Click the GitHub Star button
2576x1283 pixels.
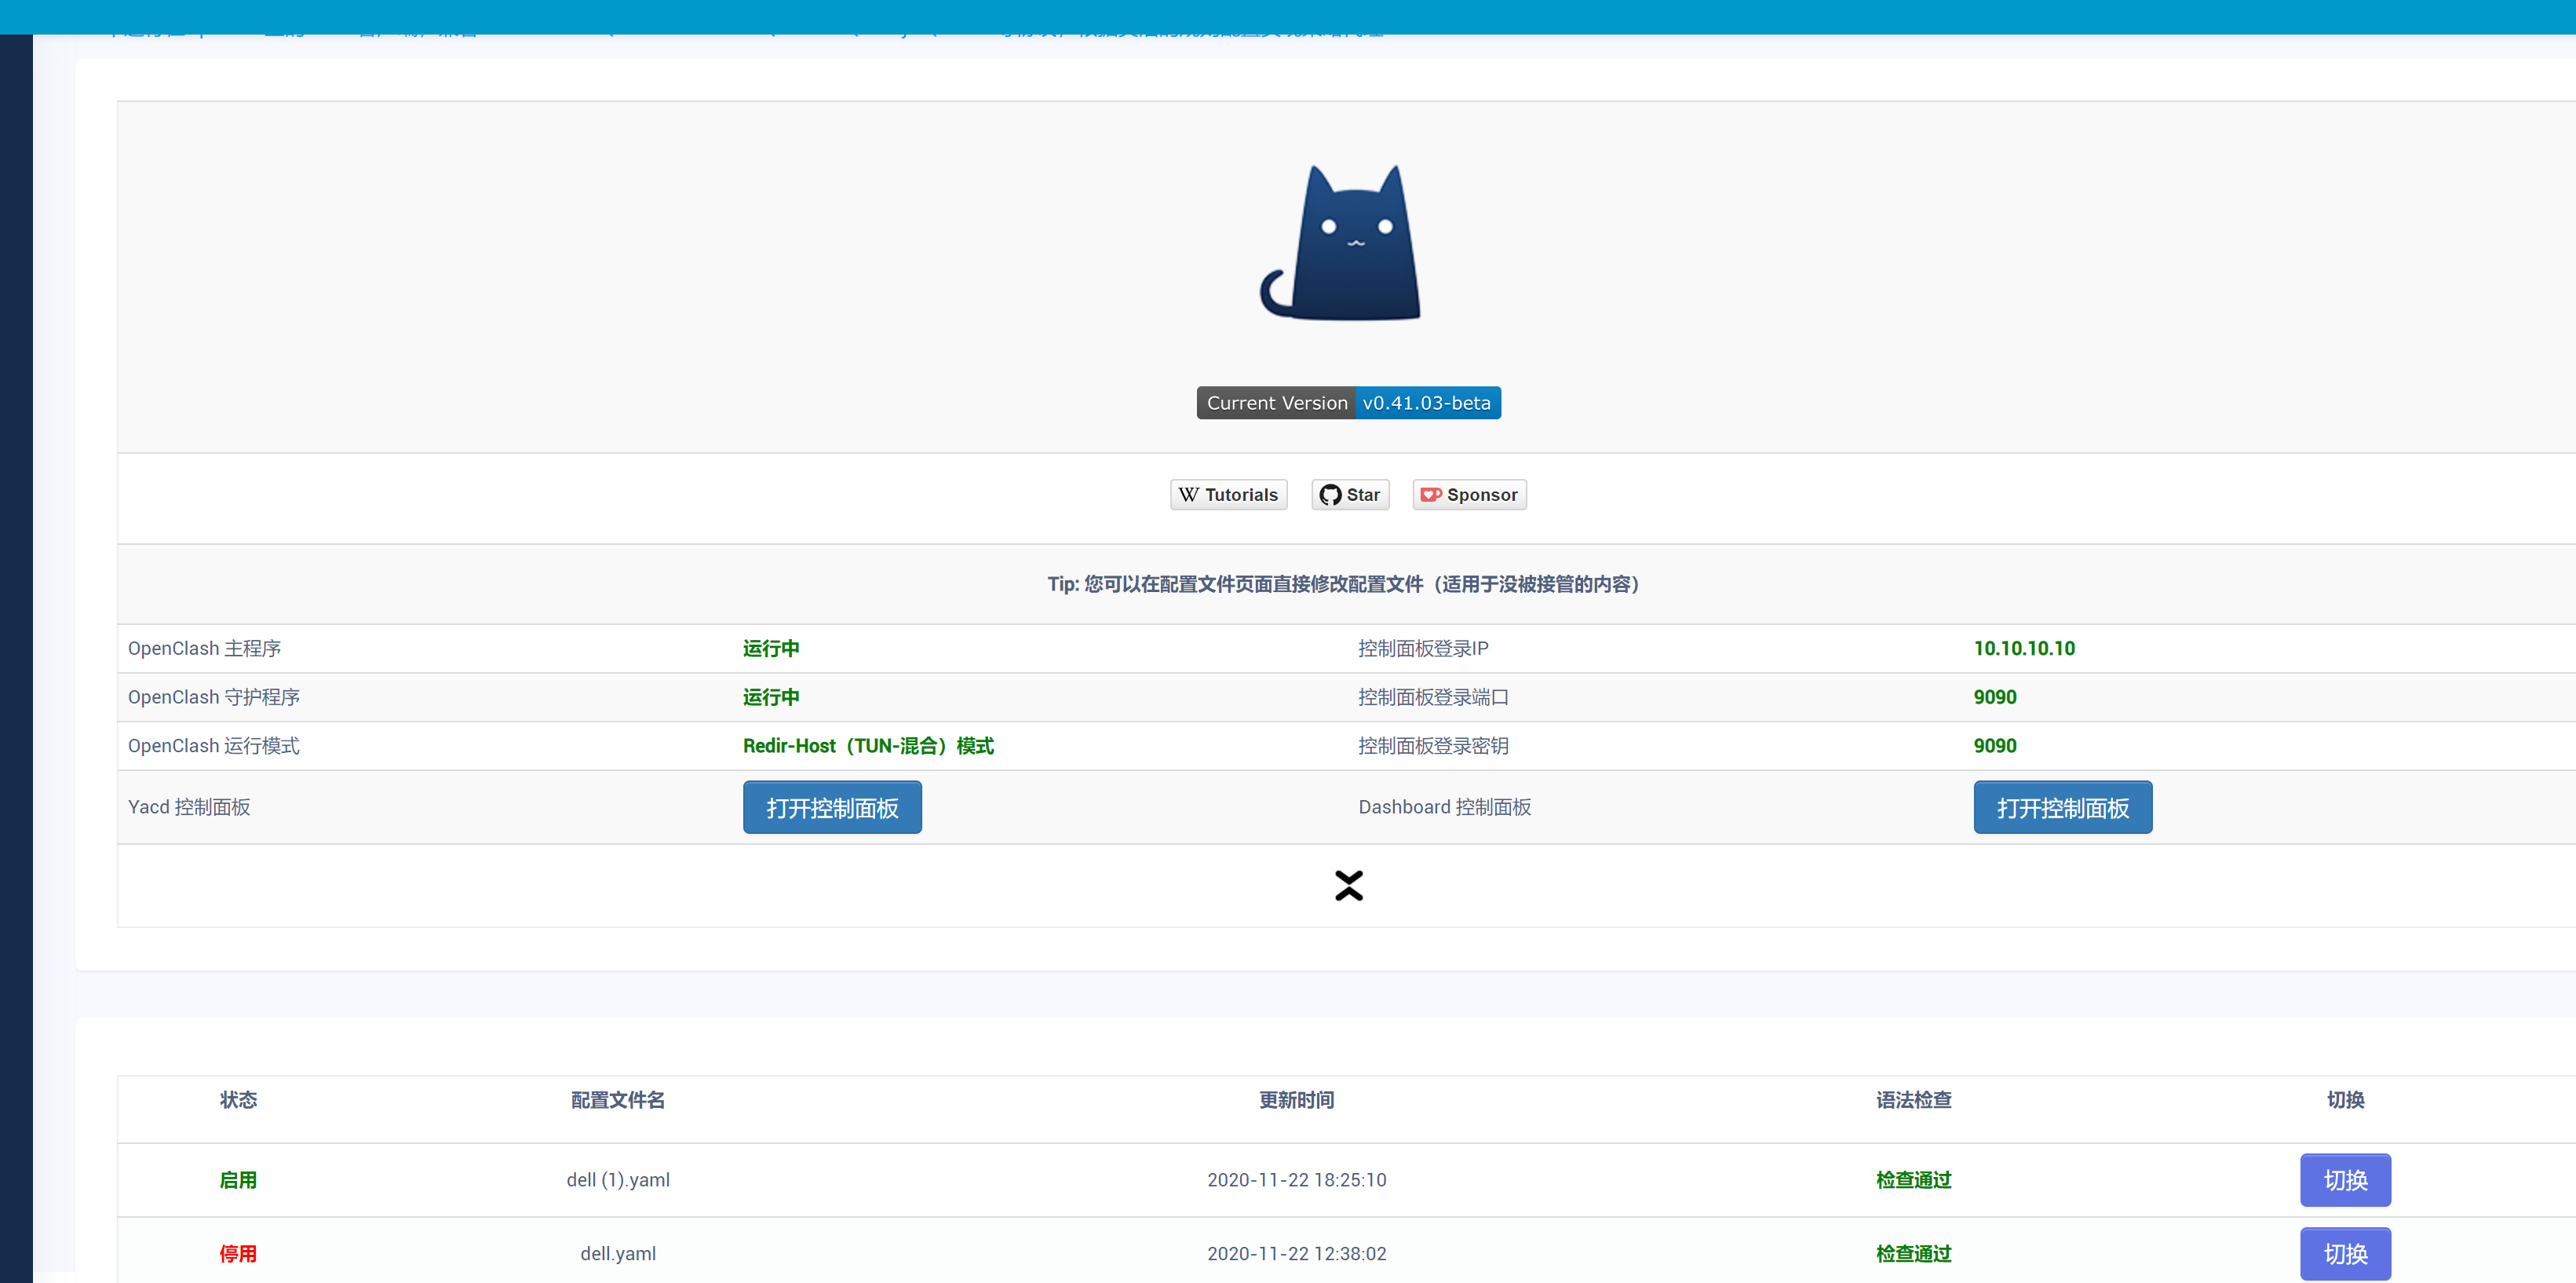(1350, 495)
